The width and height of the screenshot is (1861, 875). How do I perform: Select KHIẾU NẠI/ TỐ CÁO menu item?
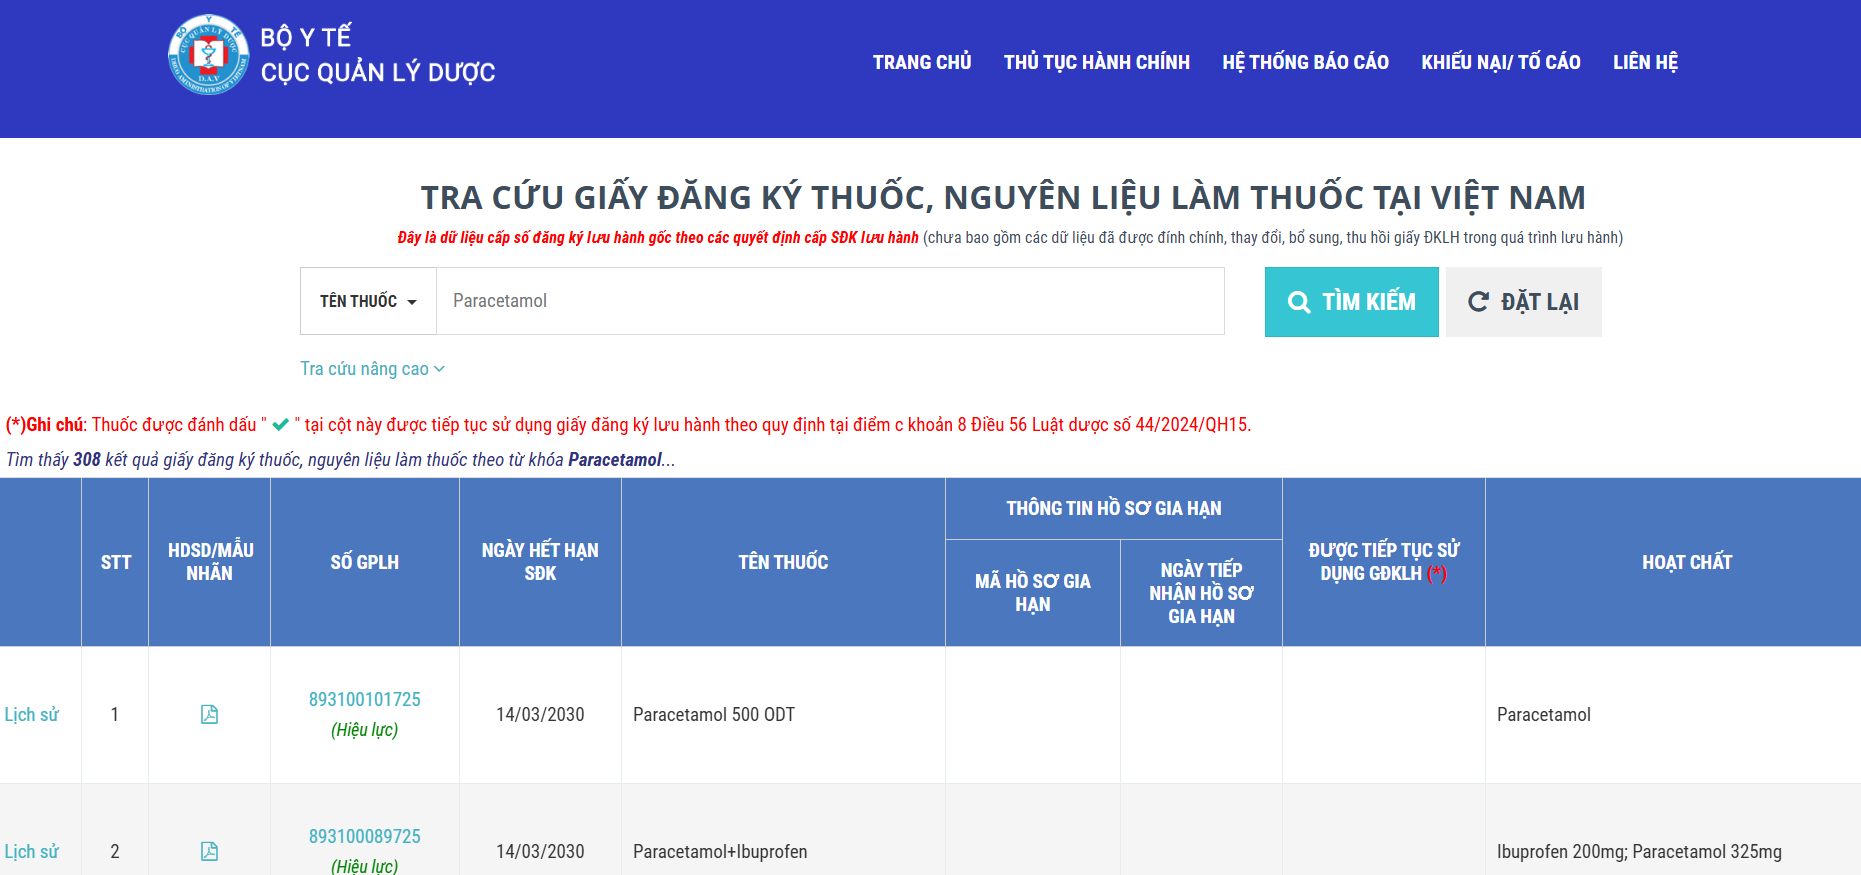coord(1500,62)
